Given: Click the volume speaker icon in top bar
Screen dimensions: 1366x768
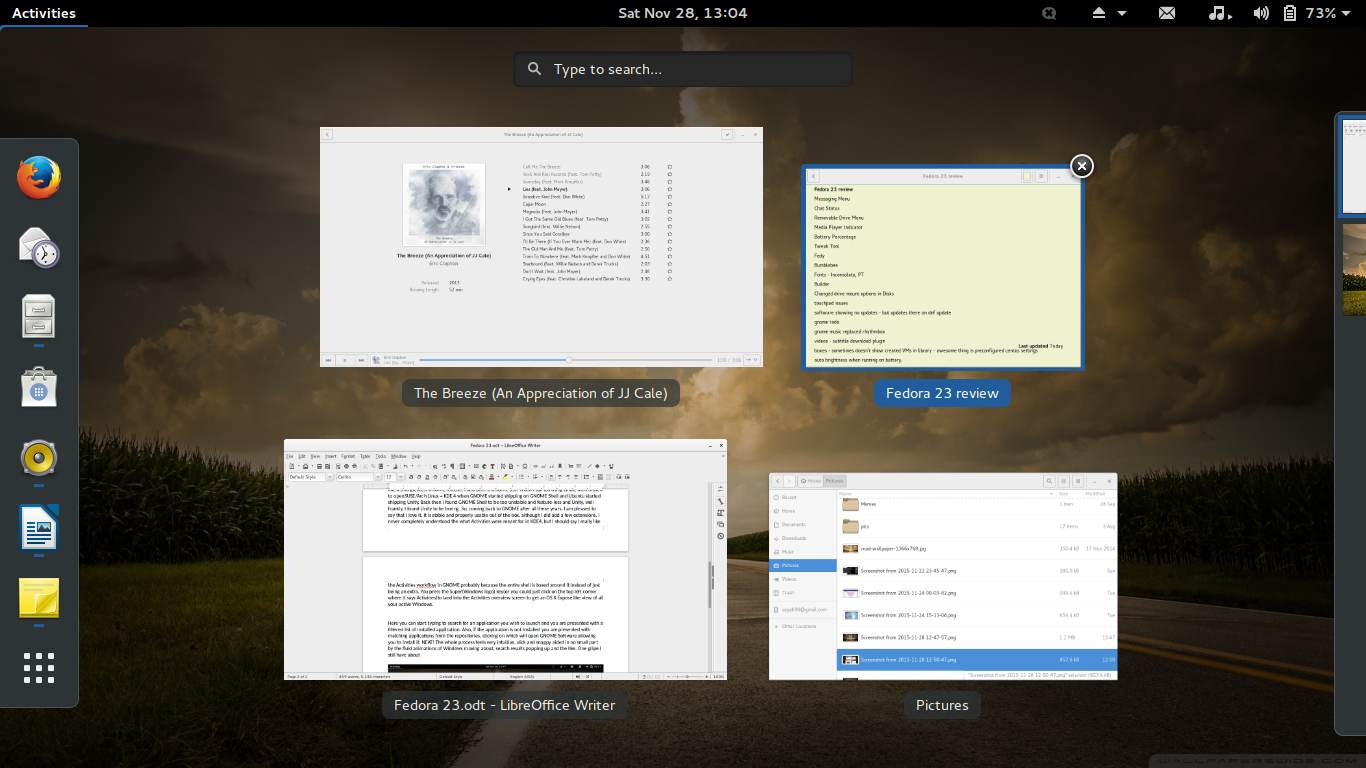Looking at the screenshot, I should point(1262,13).
